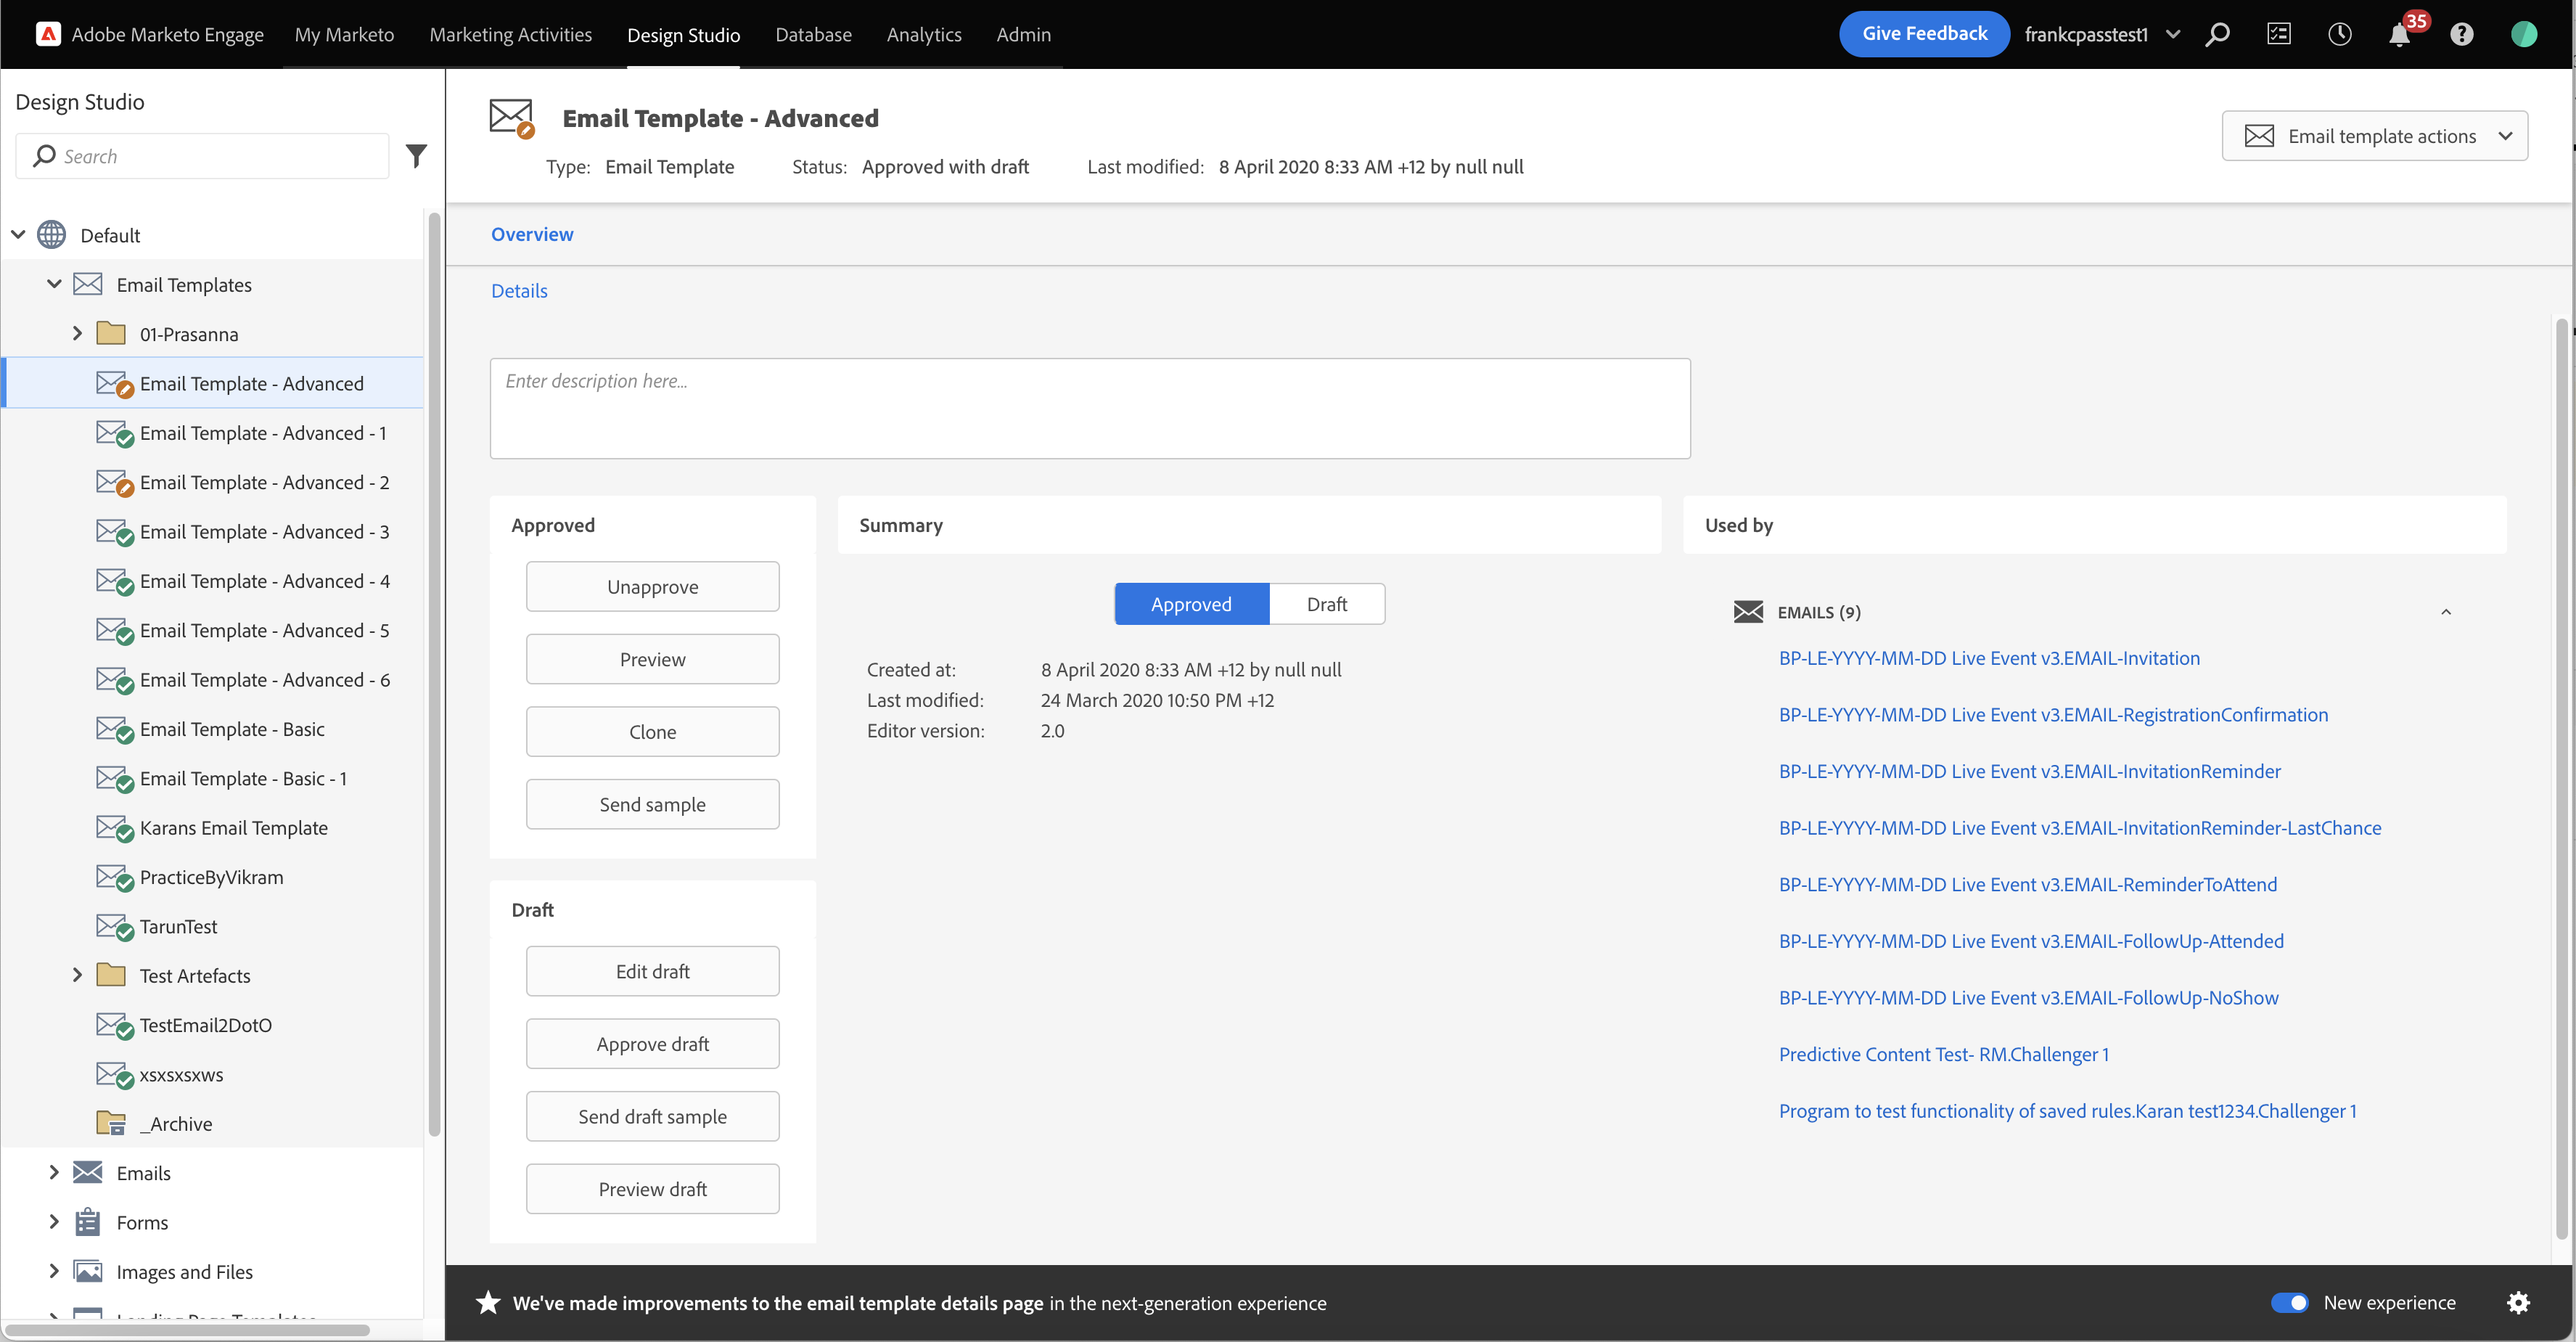Open recent items with the clock icon

coord(2340,33)
